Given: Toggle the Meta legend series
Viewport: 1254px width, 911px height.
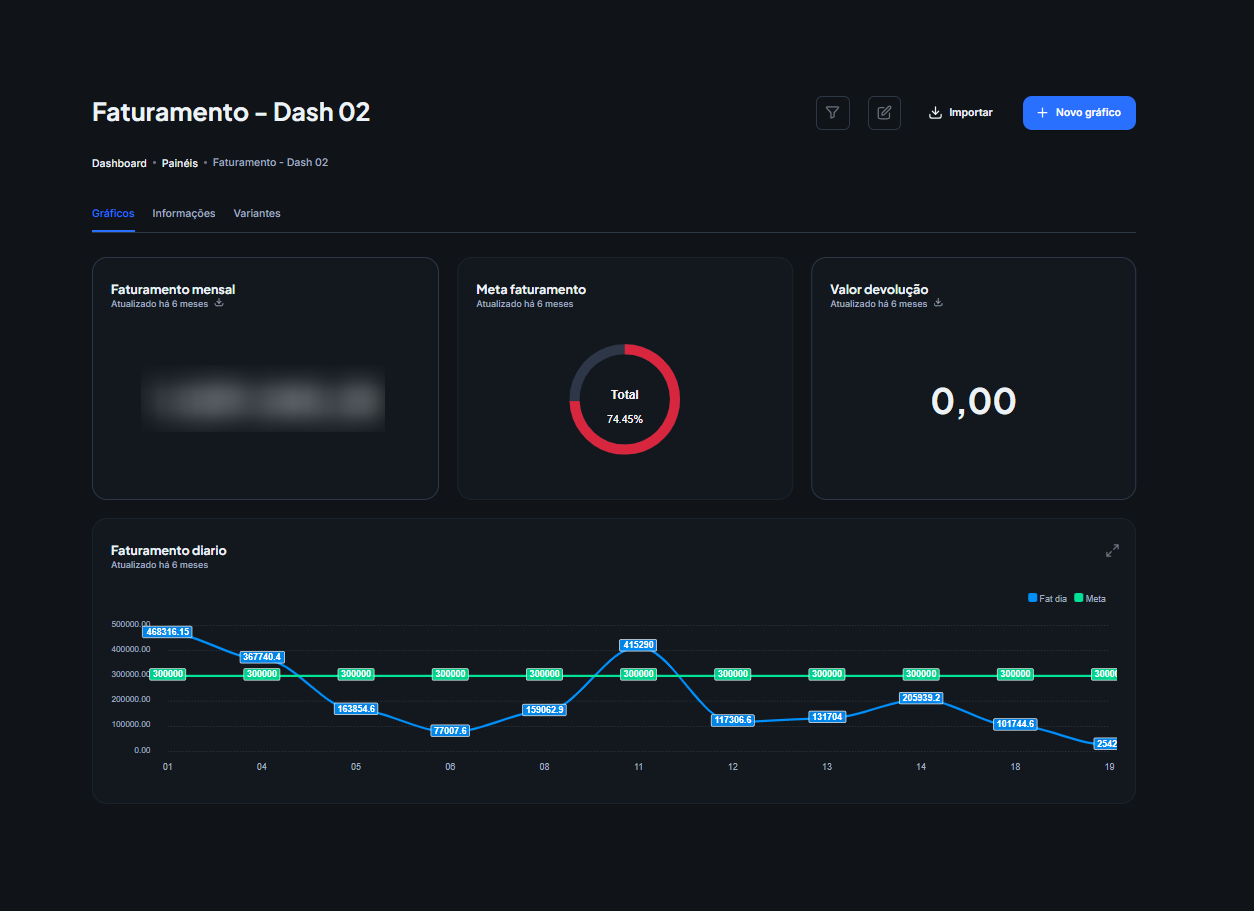Looking at the screenshot, I should click(1090, 598).
